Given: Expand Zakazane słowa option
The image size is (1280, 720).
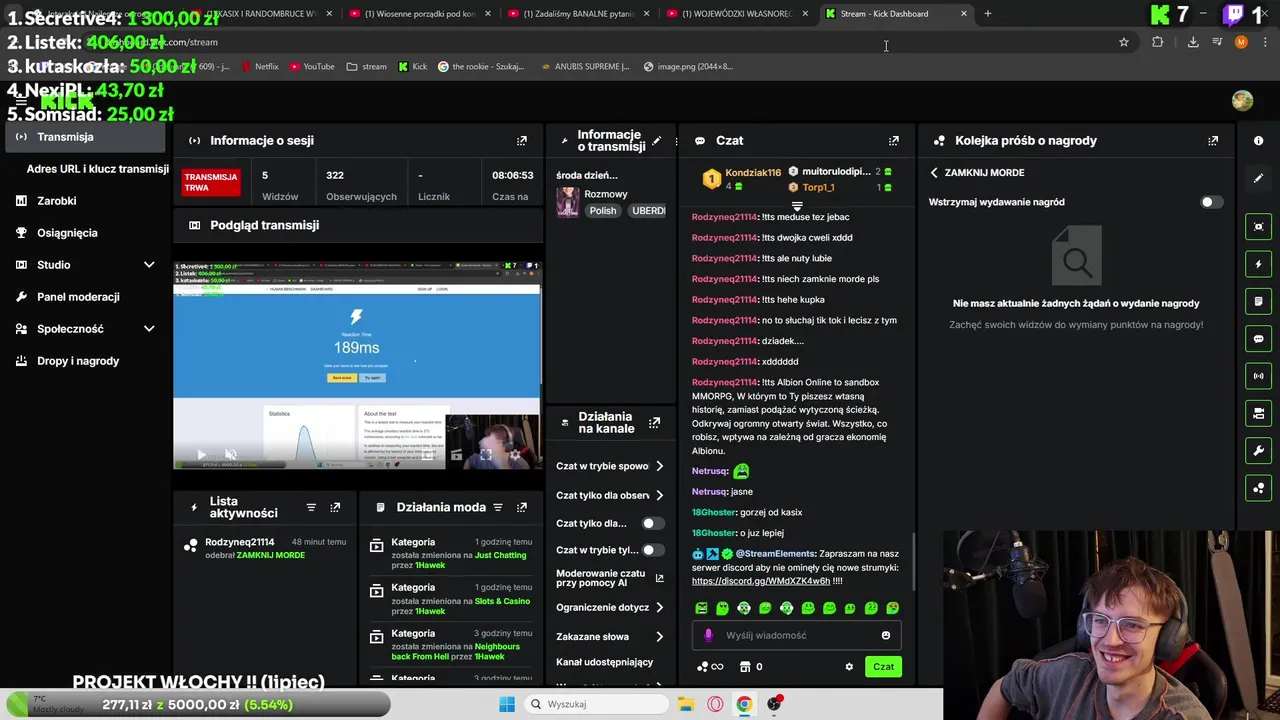Looking at the screenshot, I should pos(659,636).
